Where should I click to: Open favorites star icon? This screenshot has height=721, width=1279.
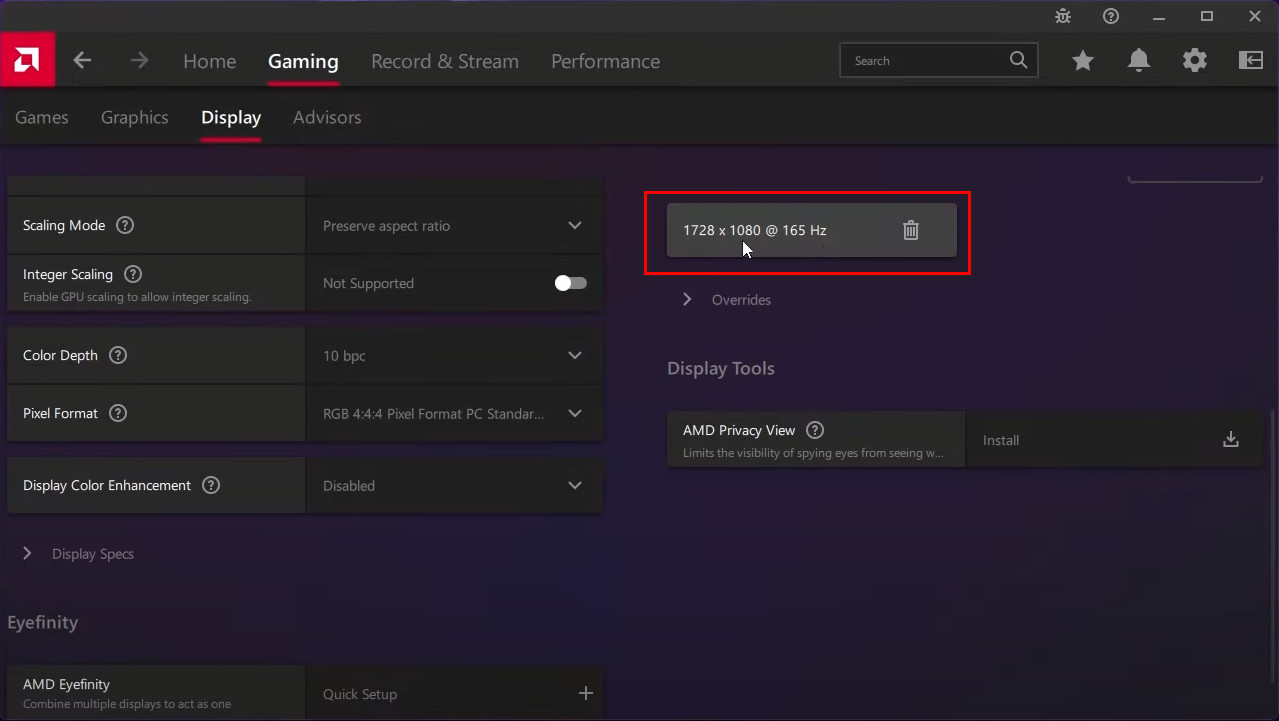coord(1083,61)
